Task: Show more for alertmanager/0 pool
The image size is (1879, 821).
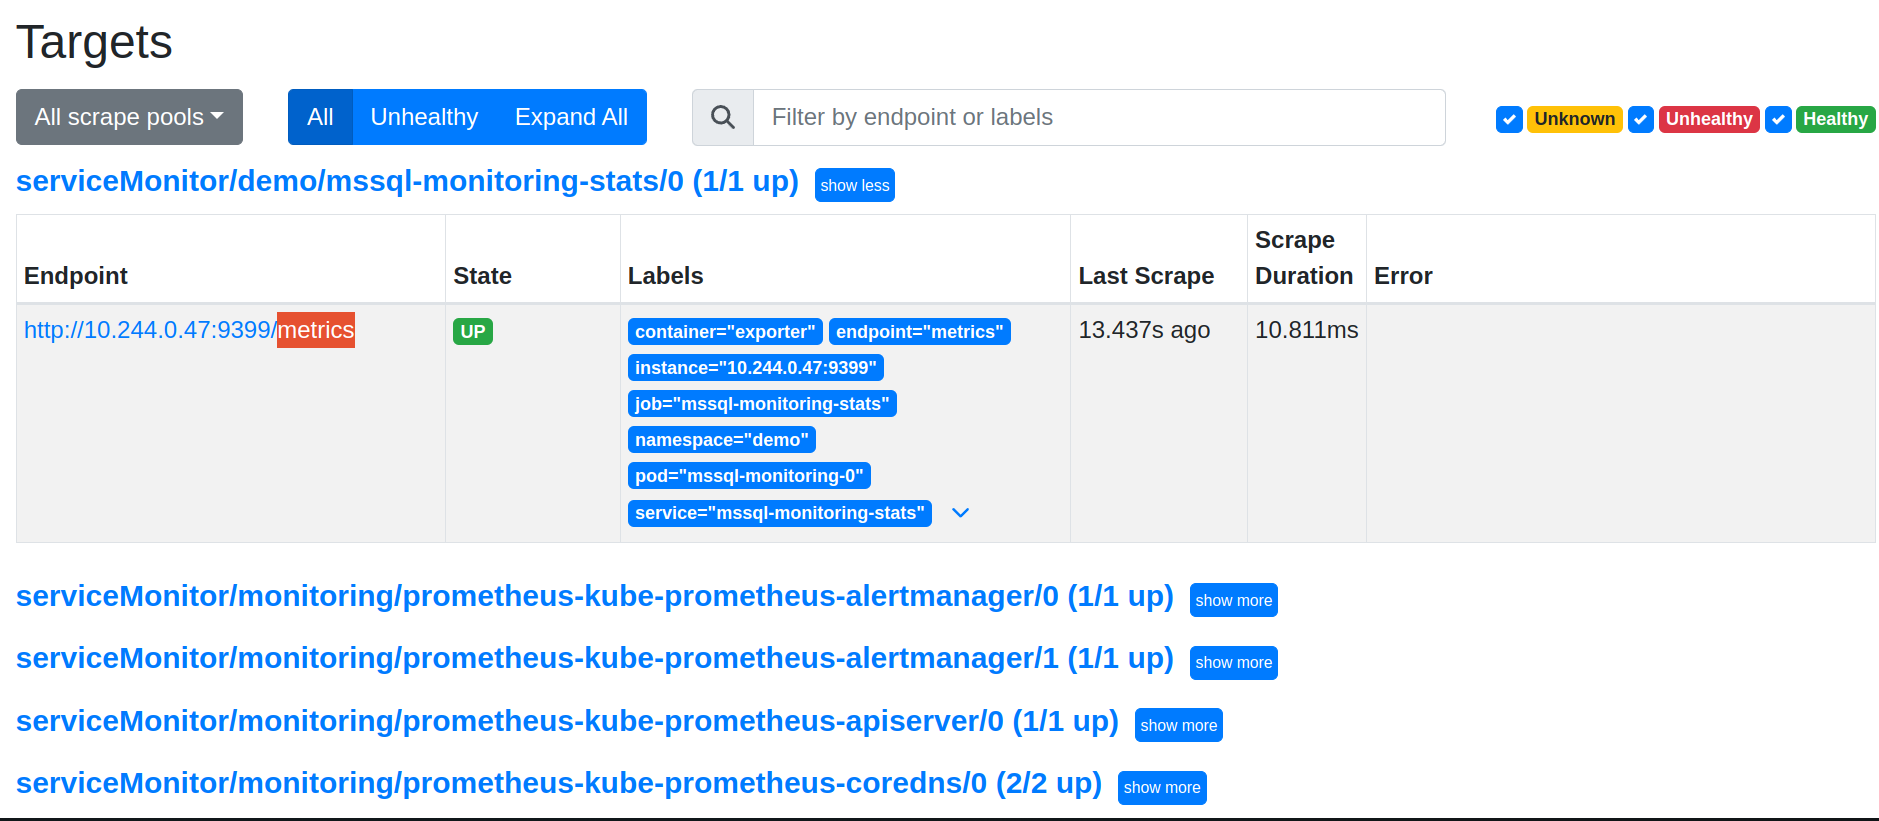Action: pyautogui.click(x=1233, y=600)
